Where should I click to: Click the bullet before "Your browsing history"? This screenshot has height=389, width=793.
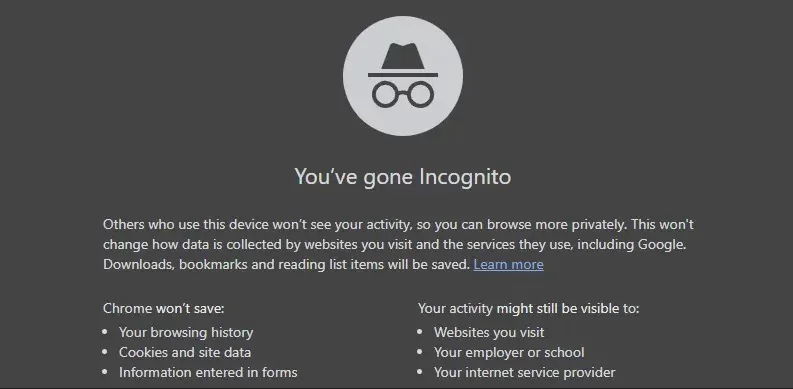click(105, 332)
